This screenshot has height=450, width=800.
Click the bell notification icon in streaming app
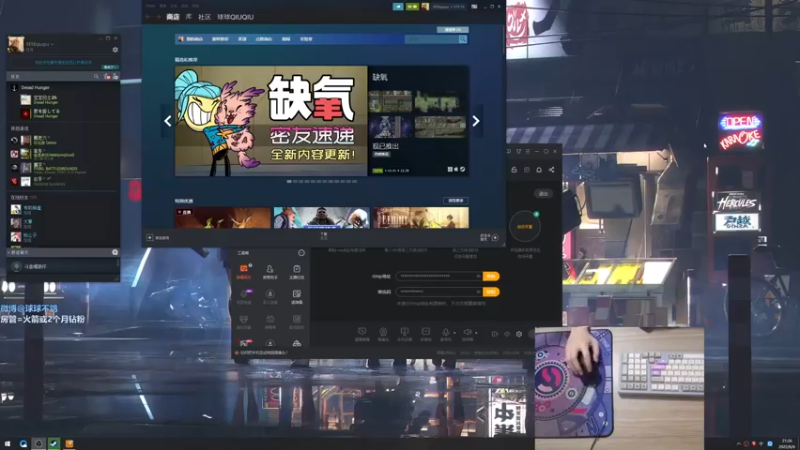(x=539, y=170)
